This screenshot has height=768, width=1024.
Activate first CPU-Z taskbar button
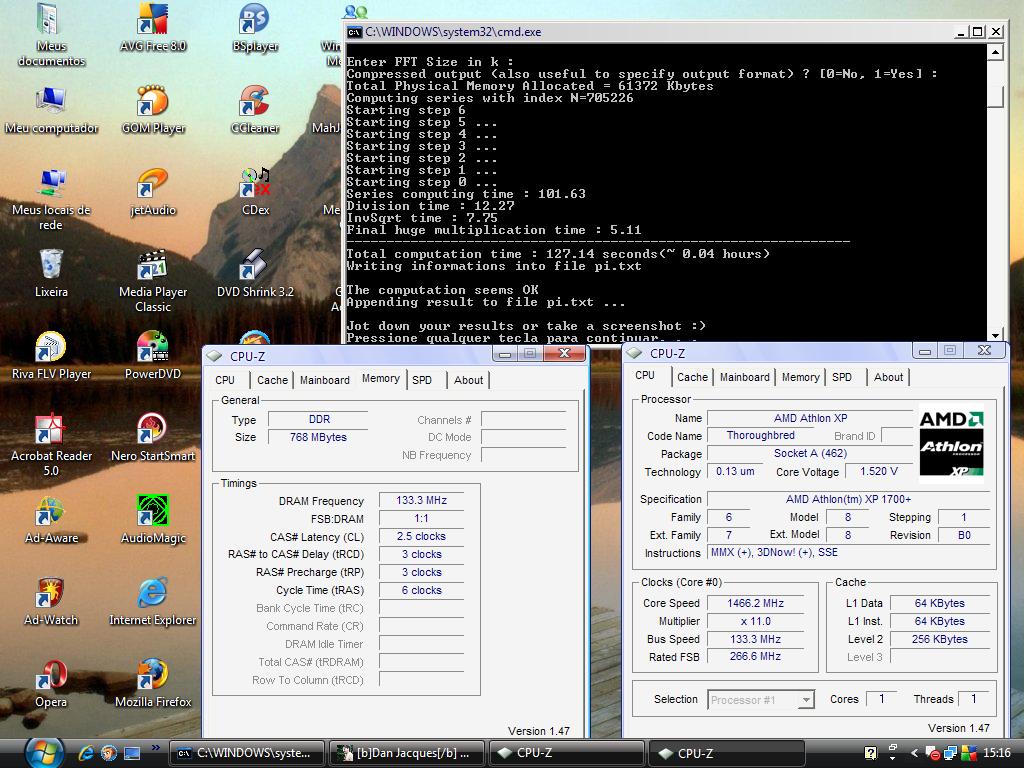click(567, 753)
